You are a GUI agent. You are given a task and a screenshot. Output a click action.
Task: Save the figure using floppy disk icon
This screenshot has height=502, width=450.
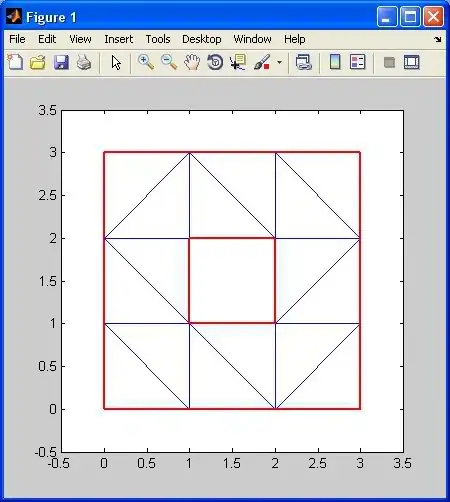(61, 62)
